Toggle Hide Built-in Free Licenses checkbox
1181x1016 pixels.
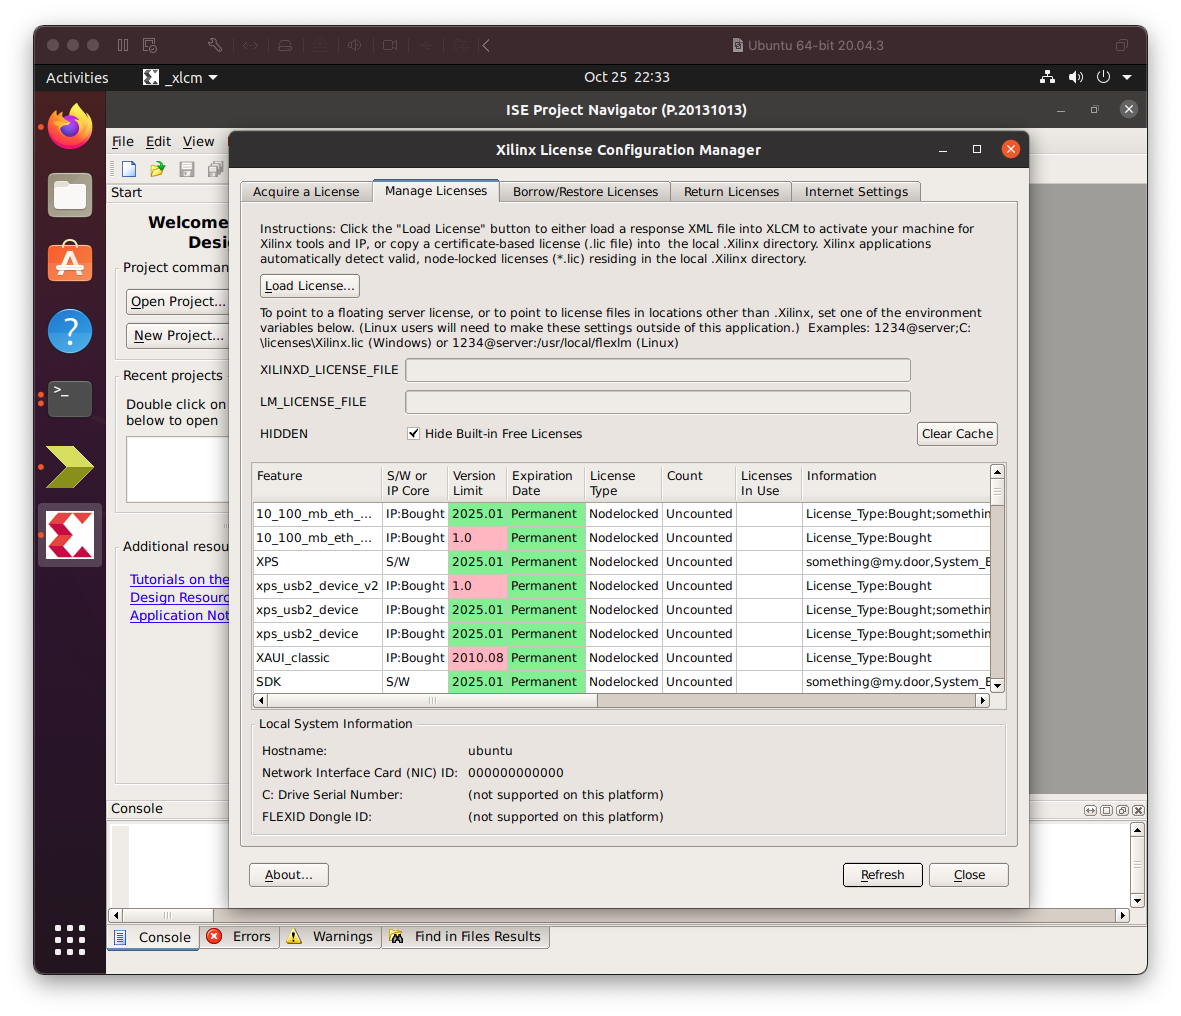pos(413,433)
